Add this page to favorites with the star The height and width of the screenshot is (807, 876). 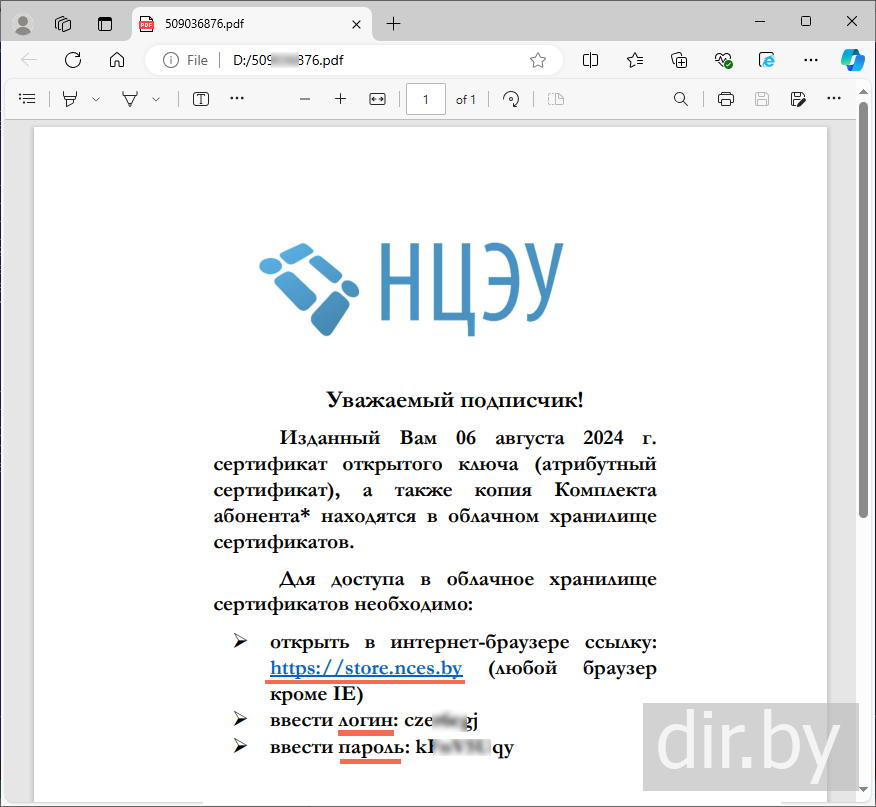click(x=537, y=60)
